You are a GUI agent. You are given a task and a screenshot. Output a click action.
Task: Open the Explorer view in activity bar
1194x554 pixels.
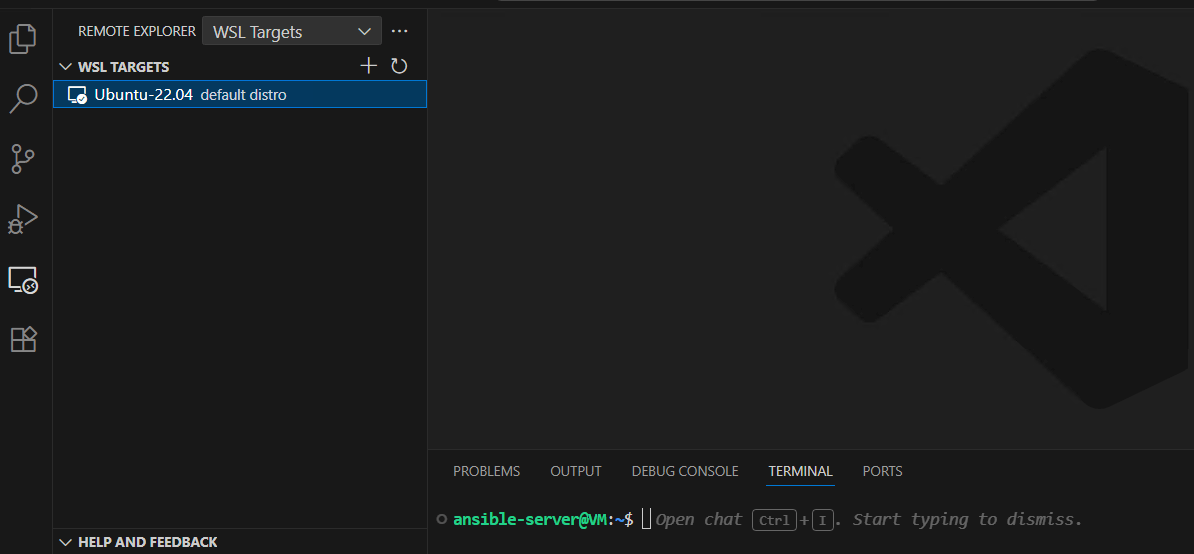[x=23, y=39]
